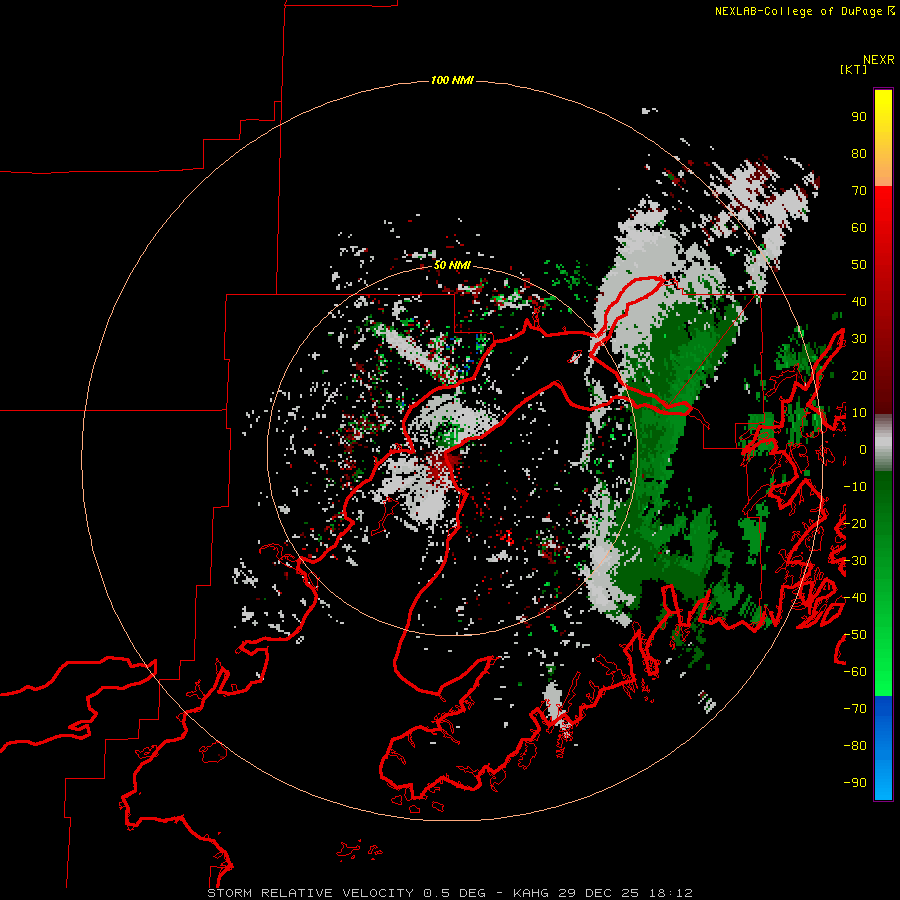This screenshot has height=900, width=900.
Task: Click the -10 value on the velocity scale
Action: coord(855,487)
